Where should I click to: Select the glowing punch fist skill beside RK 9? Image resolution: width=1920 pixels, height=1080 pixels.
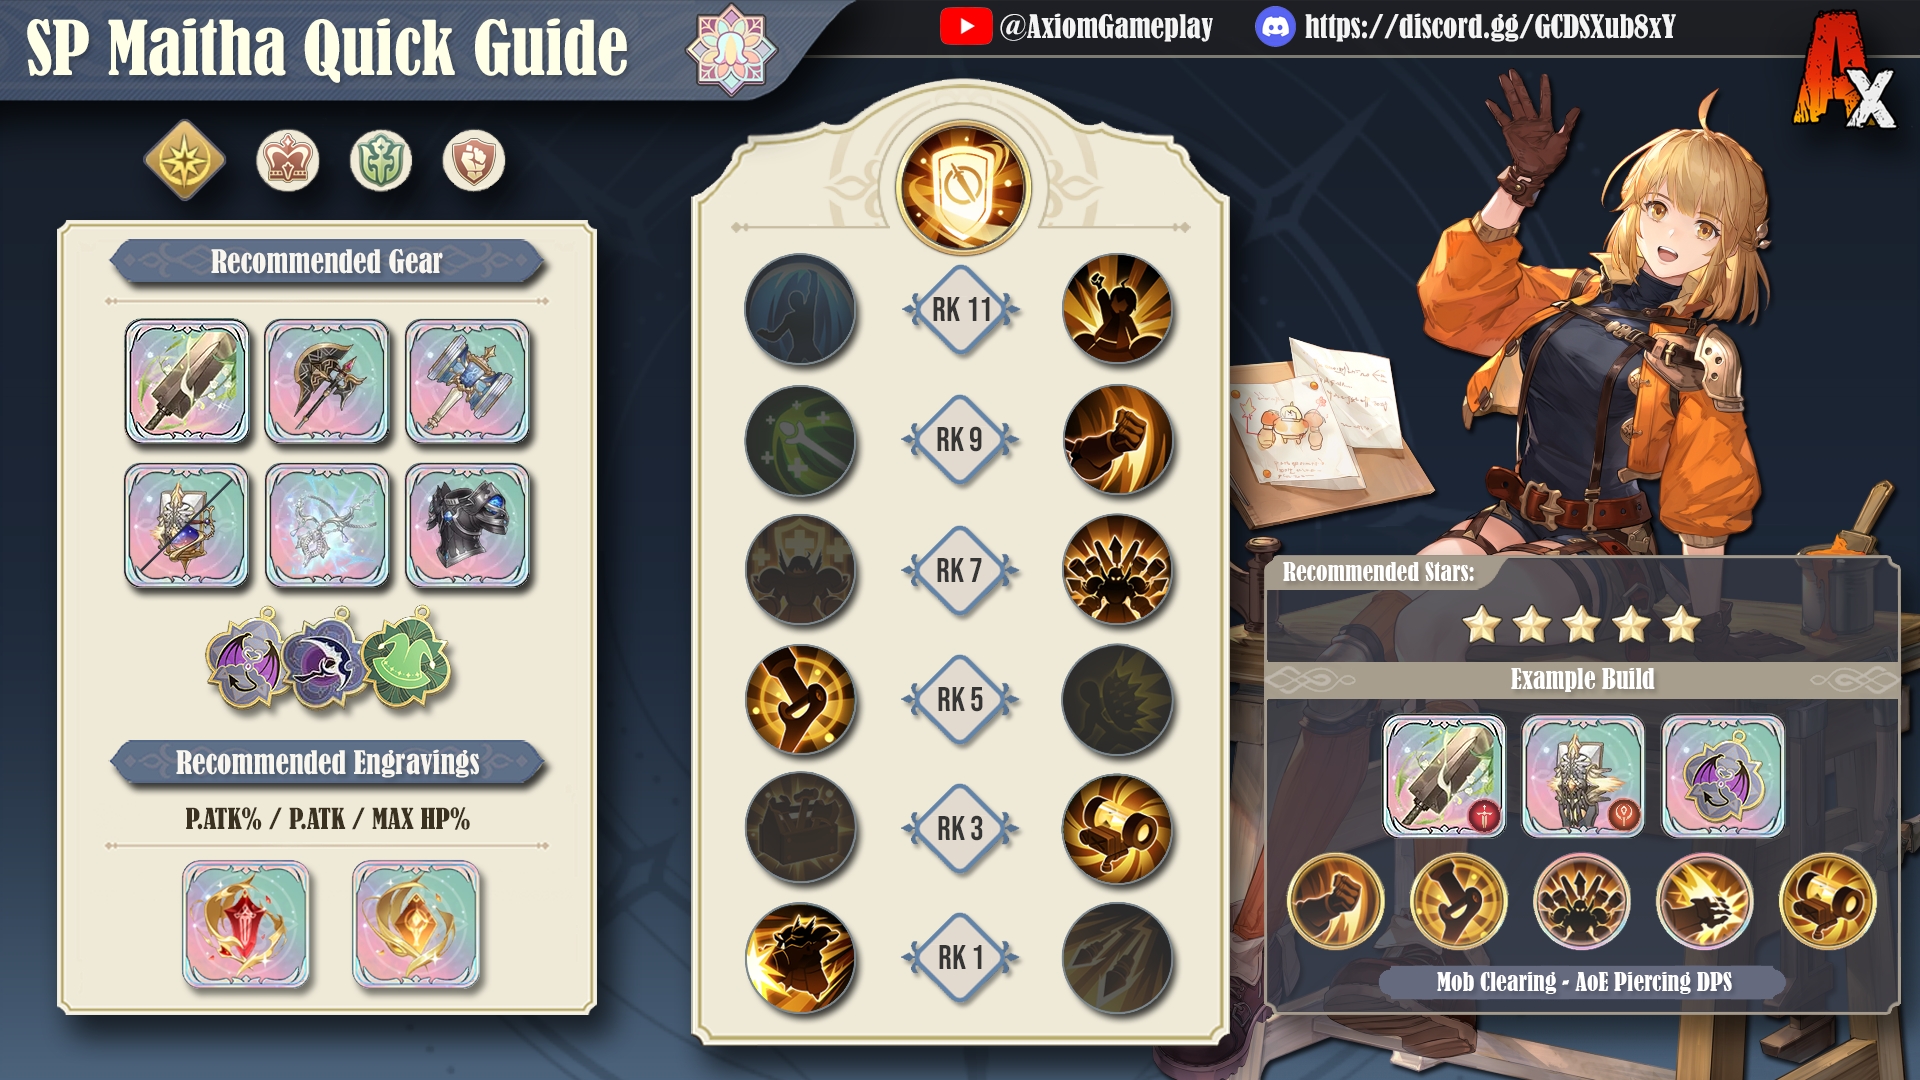click(1117, 440)
